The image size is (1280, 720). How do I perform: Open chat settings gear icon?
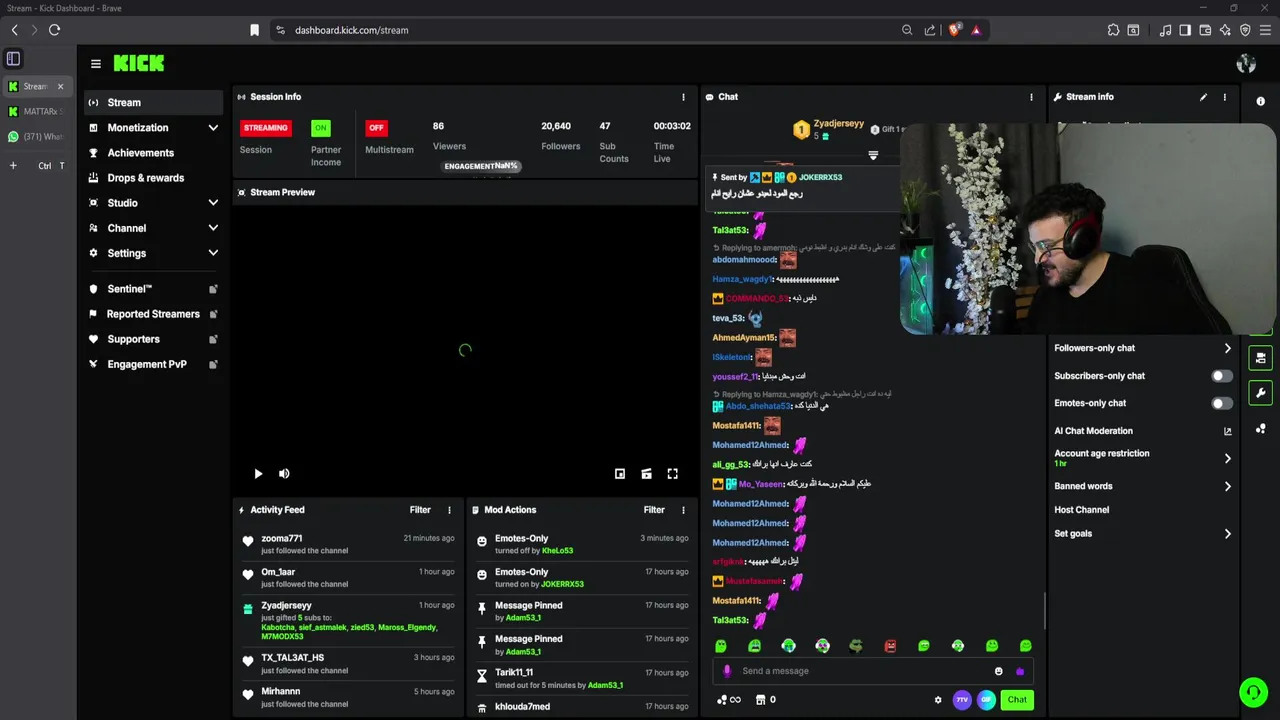[x=938, y=700]
